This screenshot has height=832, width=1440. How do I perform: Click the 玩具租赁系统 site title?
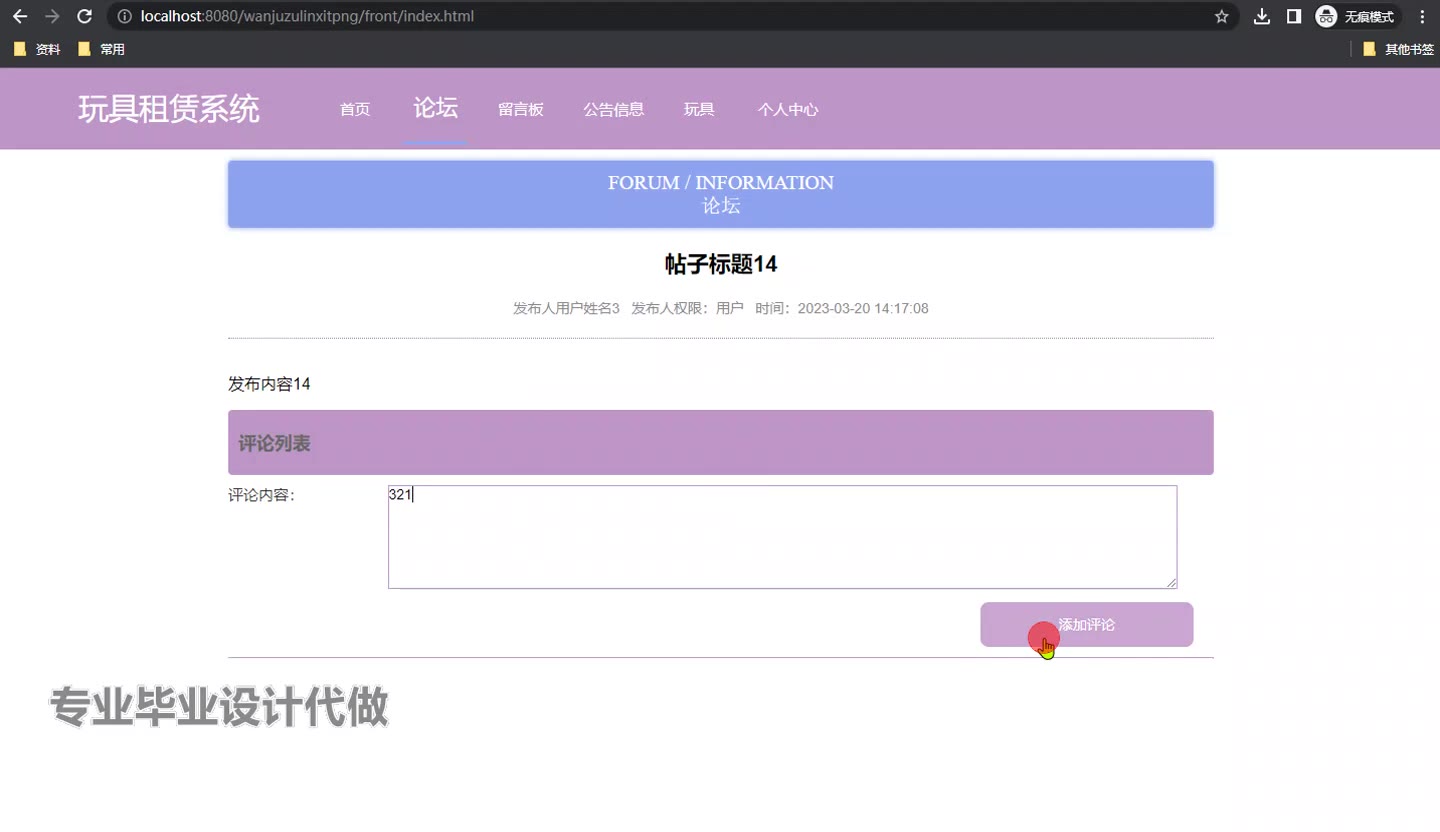pos(169,108)
